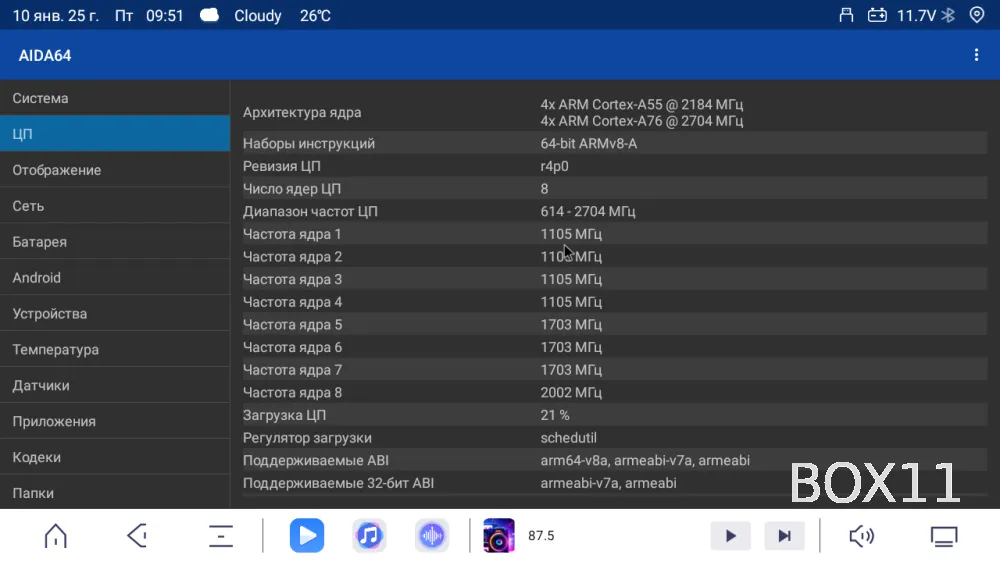Tap the seat icon in status bar
The image size is (1000, 562).
click(846, 15)
